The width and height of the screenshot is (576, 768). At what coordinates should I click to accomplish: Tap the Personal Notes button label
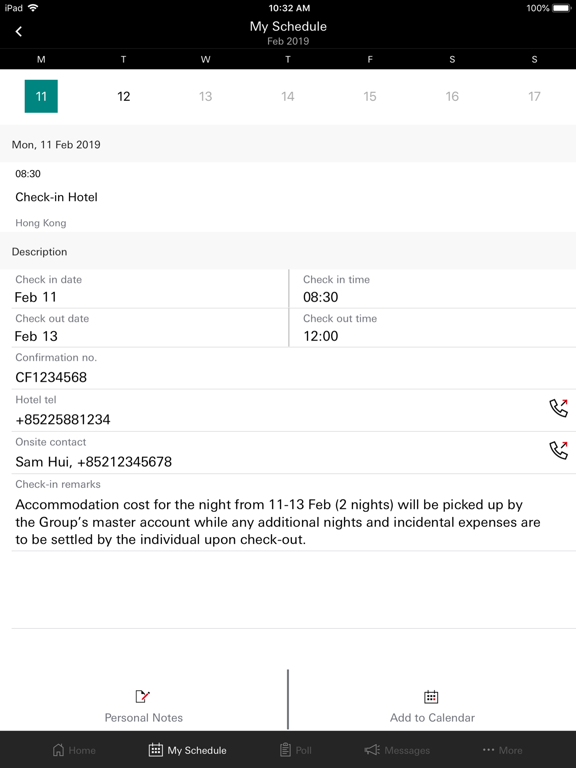click(144, 718)
